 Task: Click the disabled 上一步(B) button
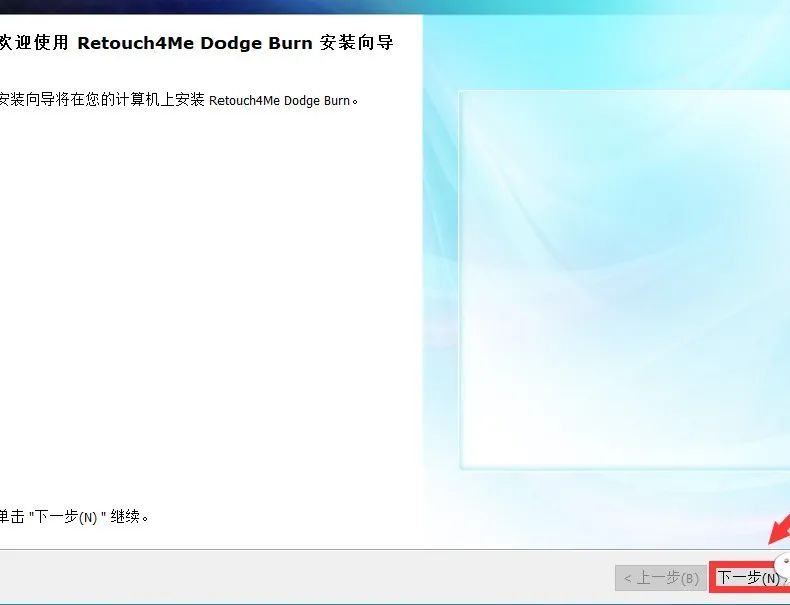[661, 578]
